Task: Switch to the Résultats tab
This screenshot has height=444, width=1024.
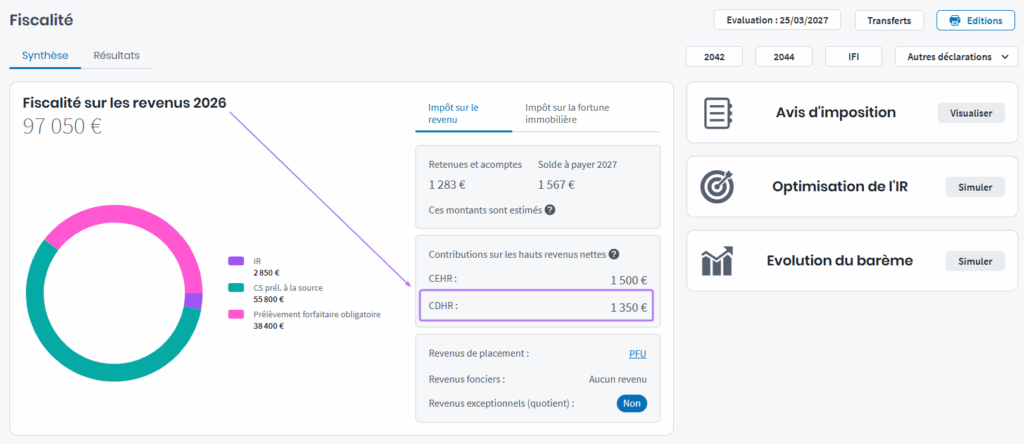Action: tap(116, 56)
